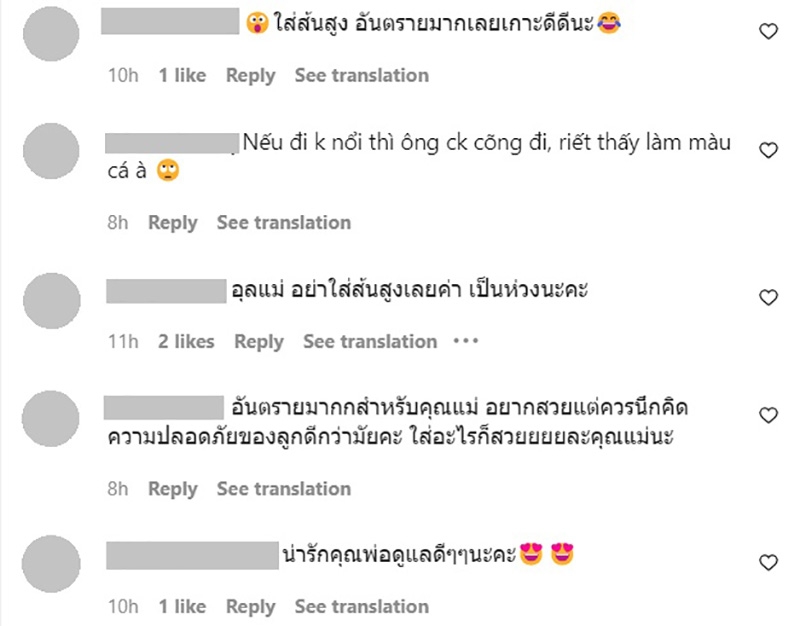Open '2 likes' on the third comment

(x=187, y=341)
